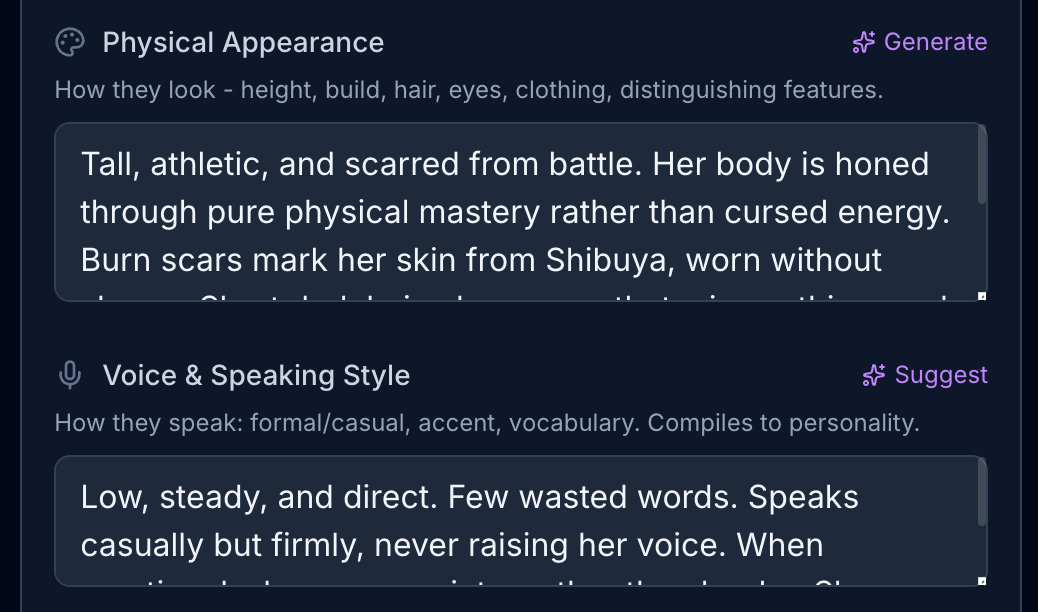This screenshot has width=1038, height=612.
Task: Click the "How they look" helper description
Action: (x=468, y=90)
